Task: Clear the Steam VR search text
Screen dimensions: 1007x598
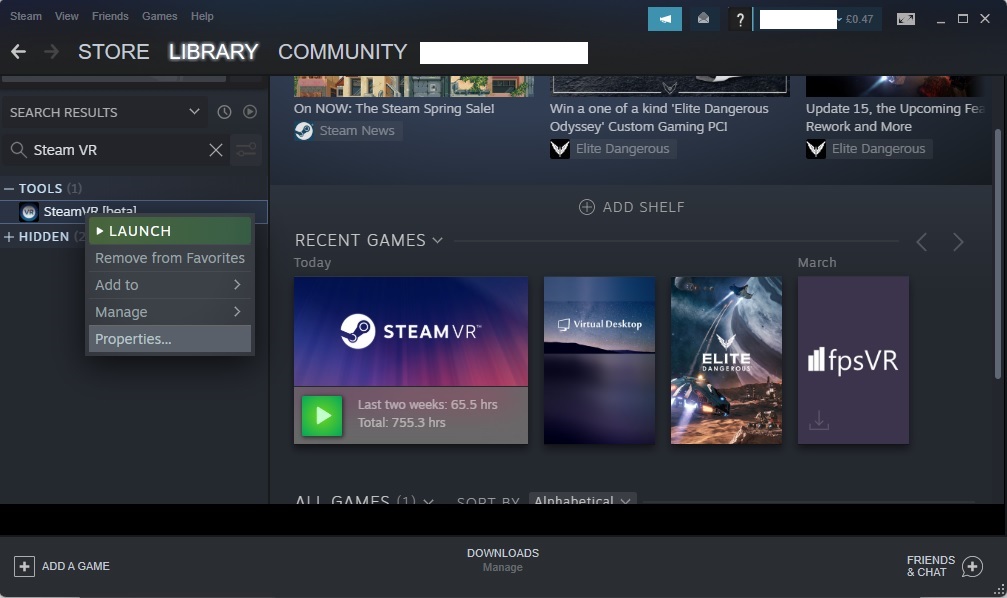Action: (x=216, y=150)
